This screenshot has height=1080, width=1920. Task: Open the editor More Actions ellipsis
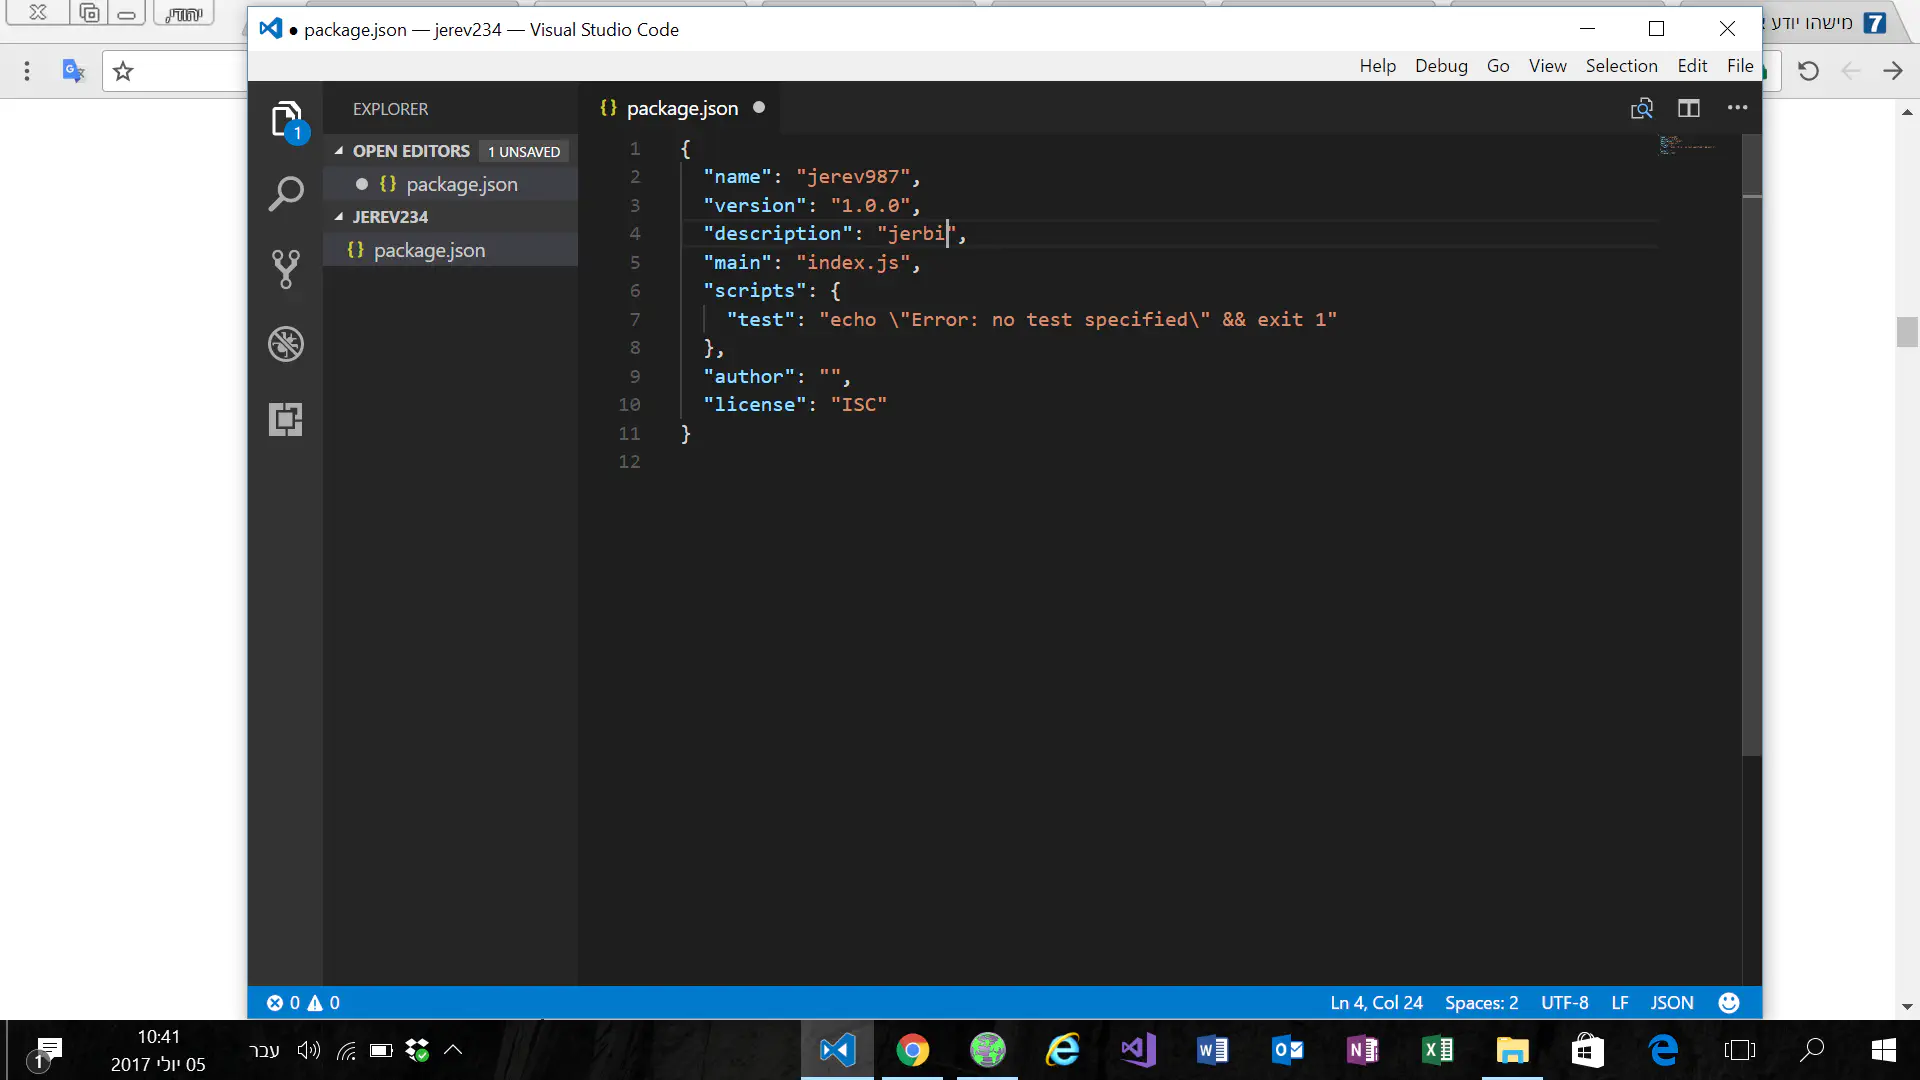pyautogui.click(x=1737, y=108)
